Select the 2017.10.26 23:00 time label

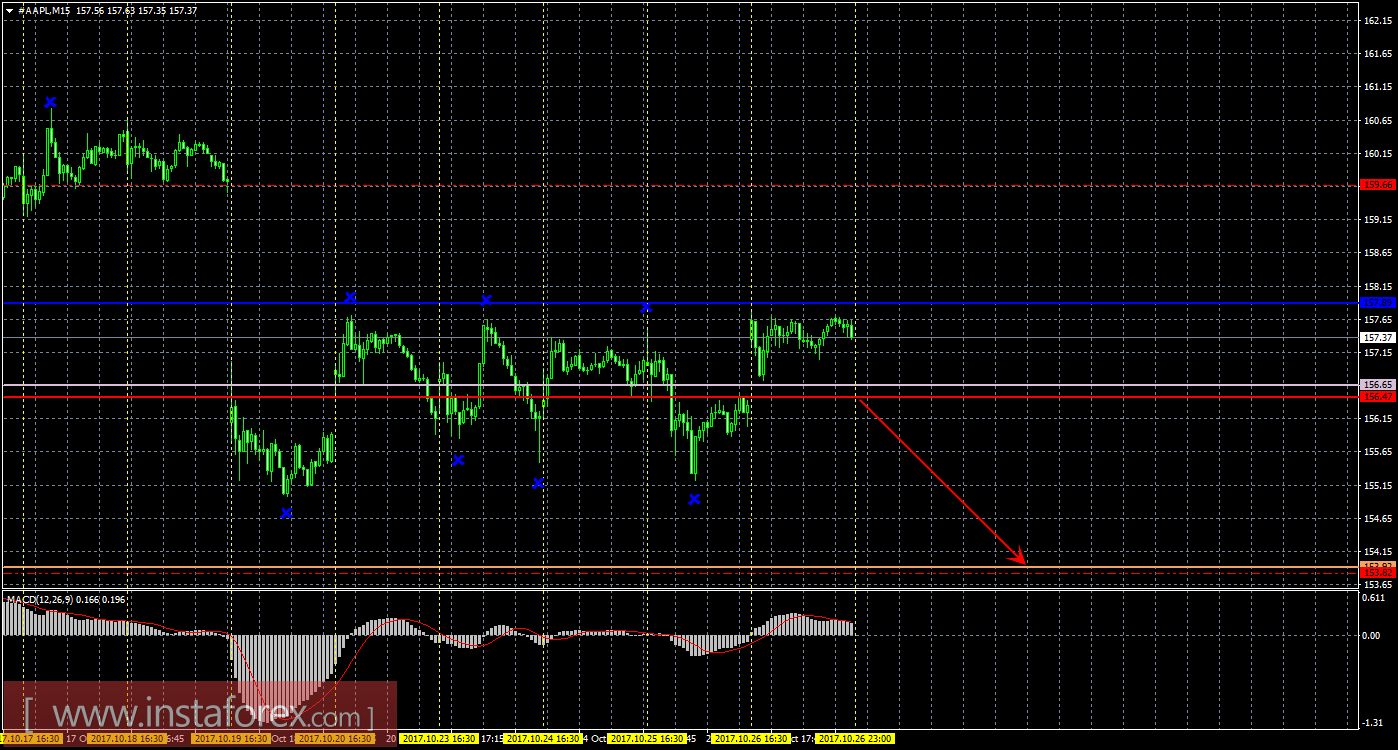click(x=855, y=739)
